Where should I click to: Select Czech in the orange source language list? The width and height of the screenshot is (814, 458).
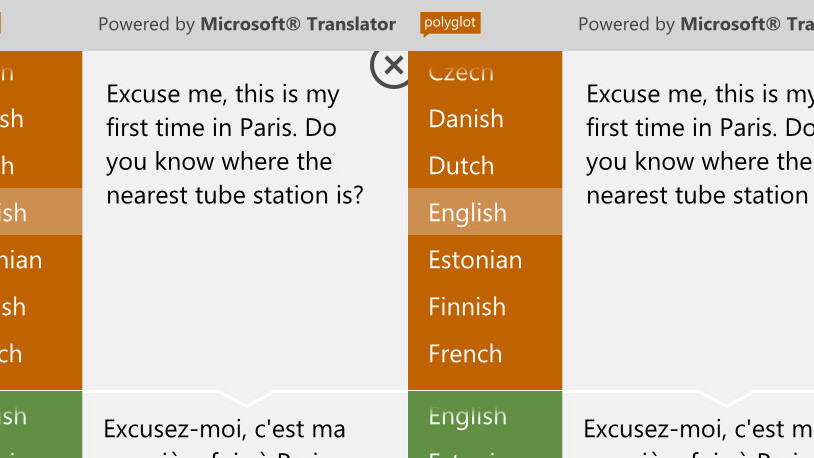tap(461, 72)
